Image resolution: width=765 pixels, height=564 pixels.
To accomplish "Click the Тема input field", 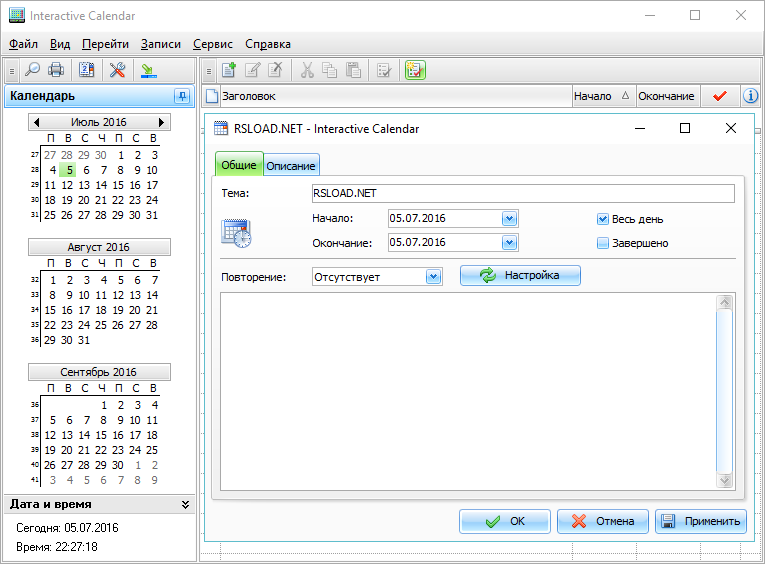I will 523,193.
